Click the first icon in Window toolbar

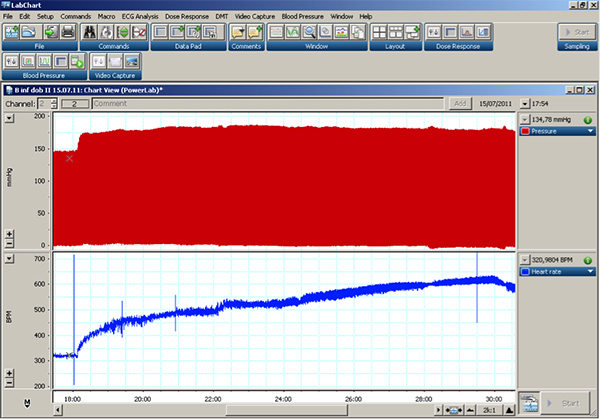click(277, 32)
